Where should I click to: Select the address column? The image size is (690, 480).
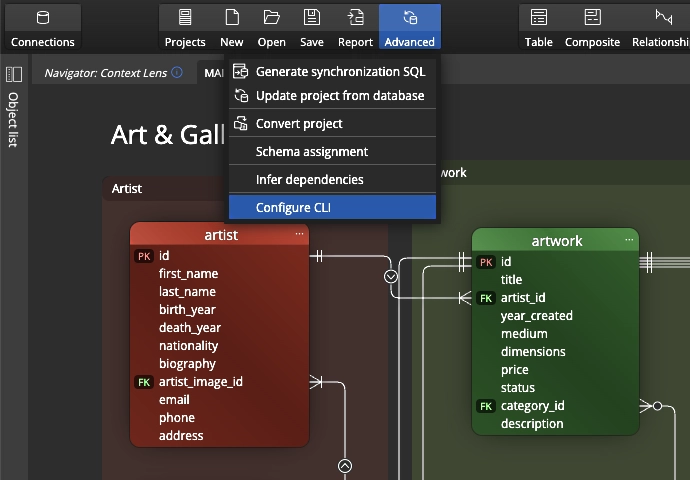181,436
